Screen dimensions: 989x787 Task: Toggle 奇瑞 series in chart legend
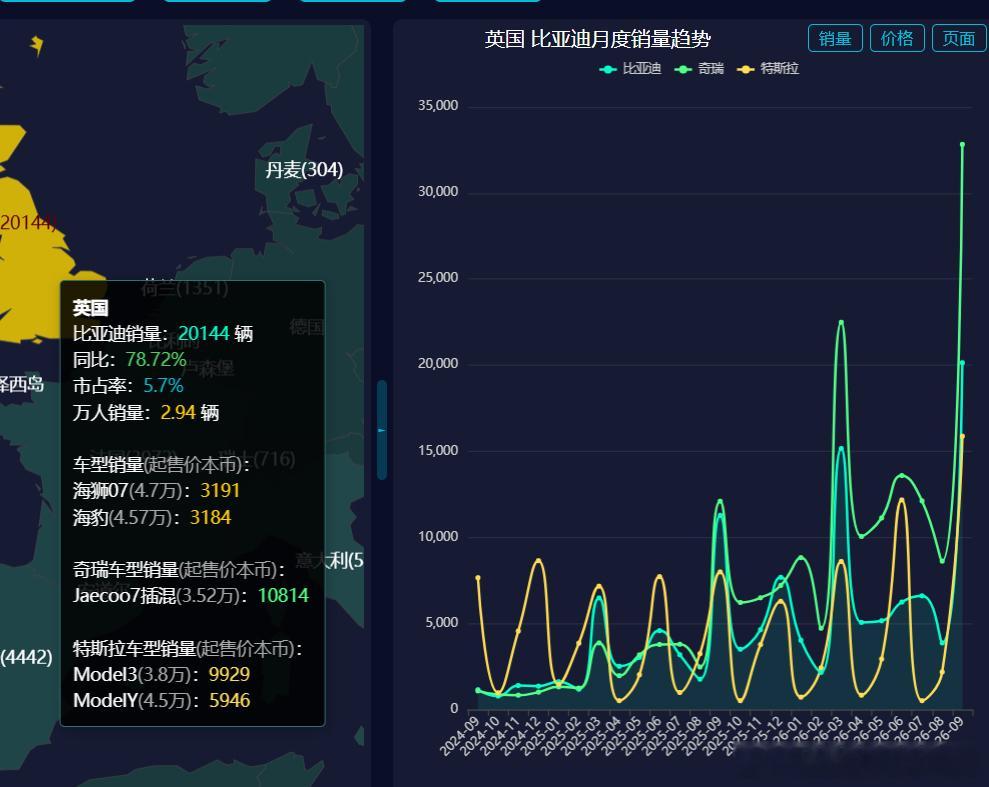pyautogui.click(x=699, y=69)
